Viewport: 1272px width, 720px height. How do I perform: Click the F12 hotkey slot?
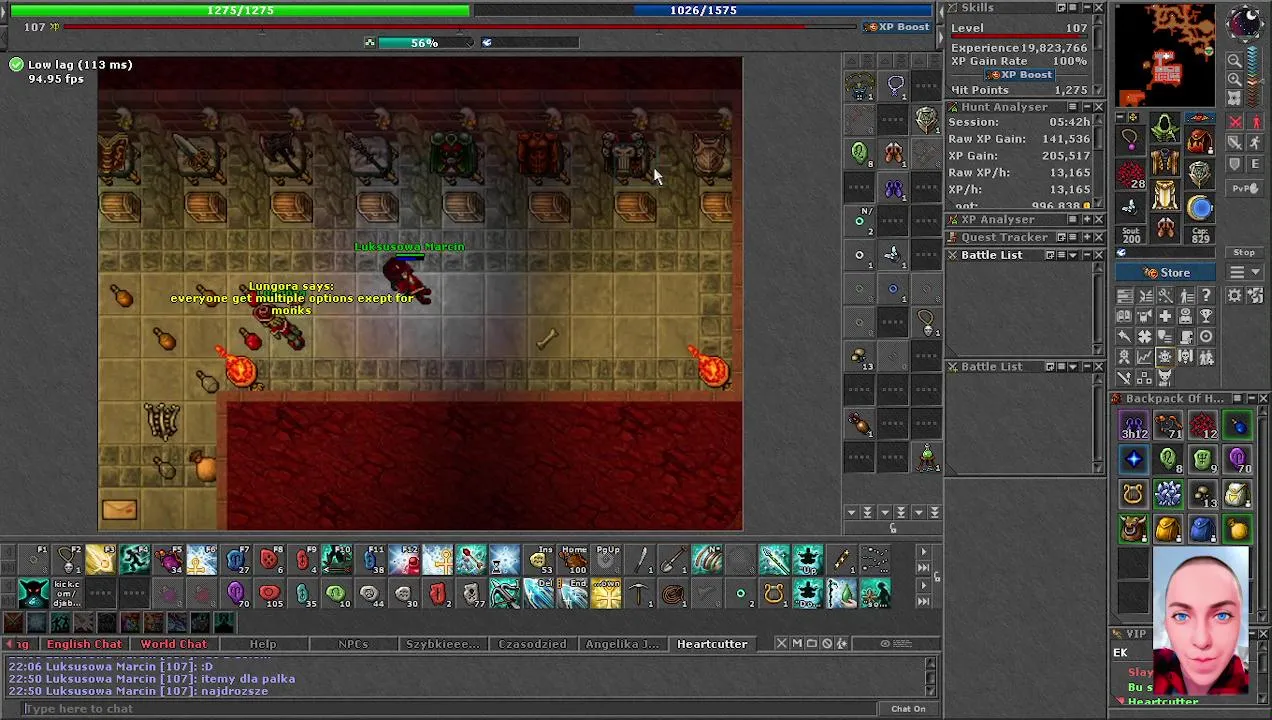(x=405, y=560)
